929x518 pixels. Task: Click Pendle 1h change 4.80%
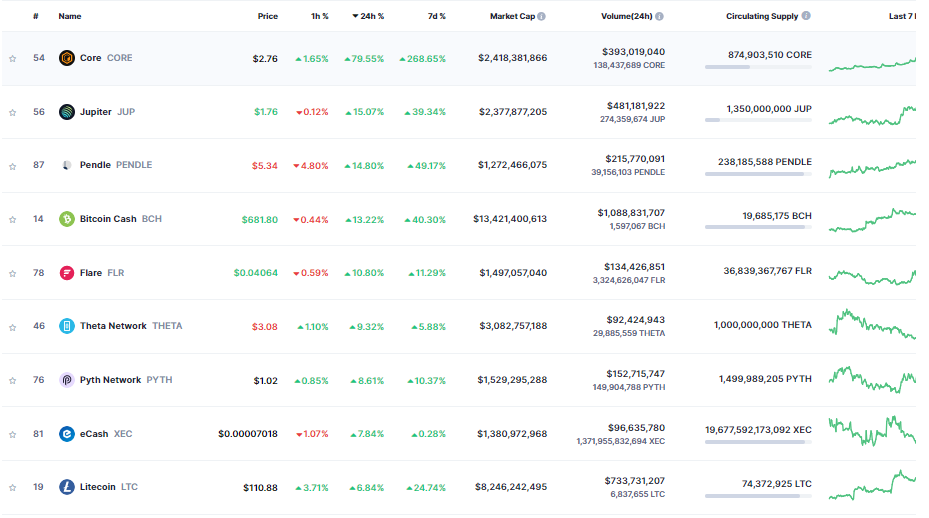(x=310, y=166)
